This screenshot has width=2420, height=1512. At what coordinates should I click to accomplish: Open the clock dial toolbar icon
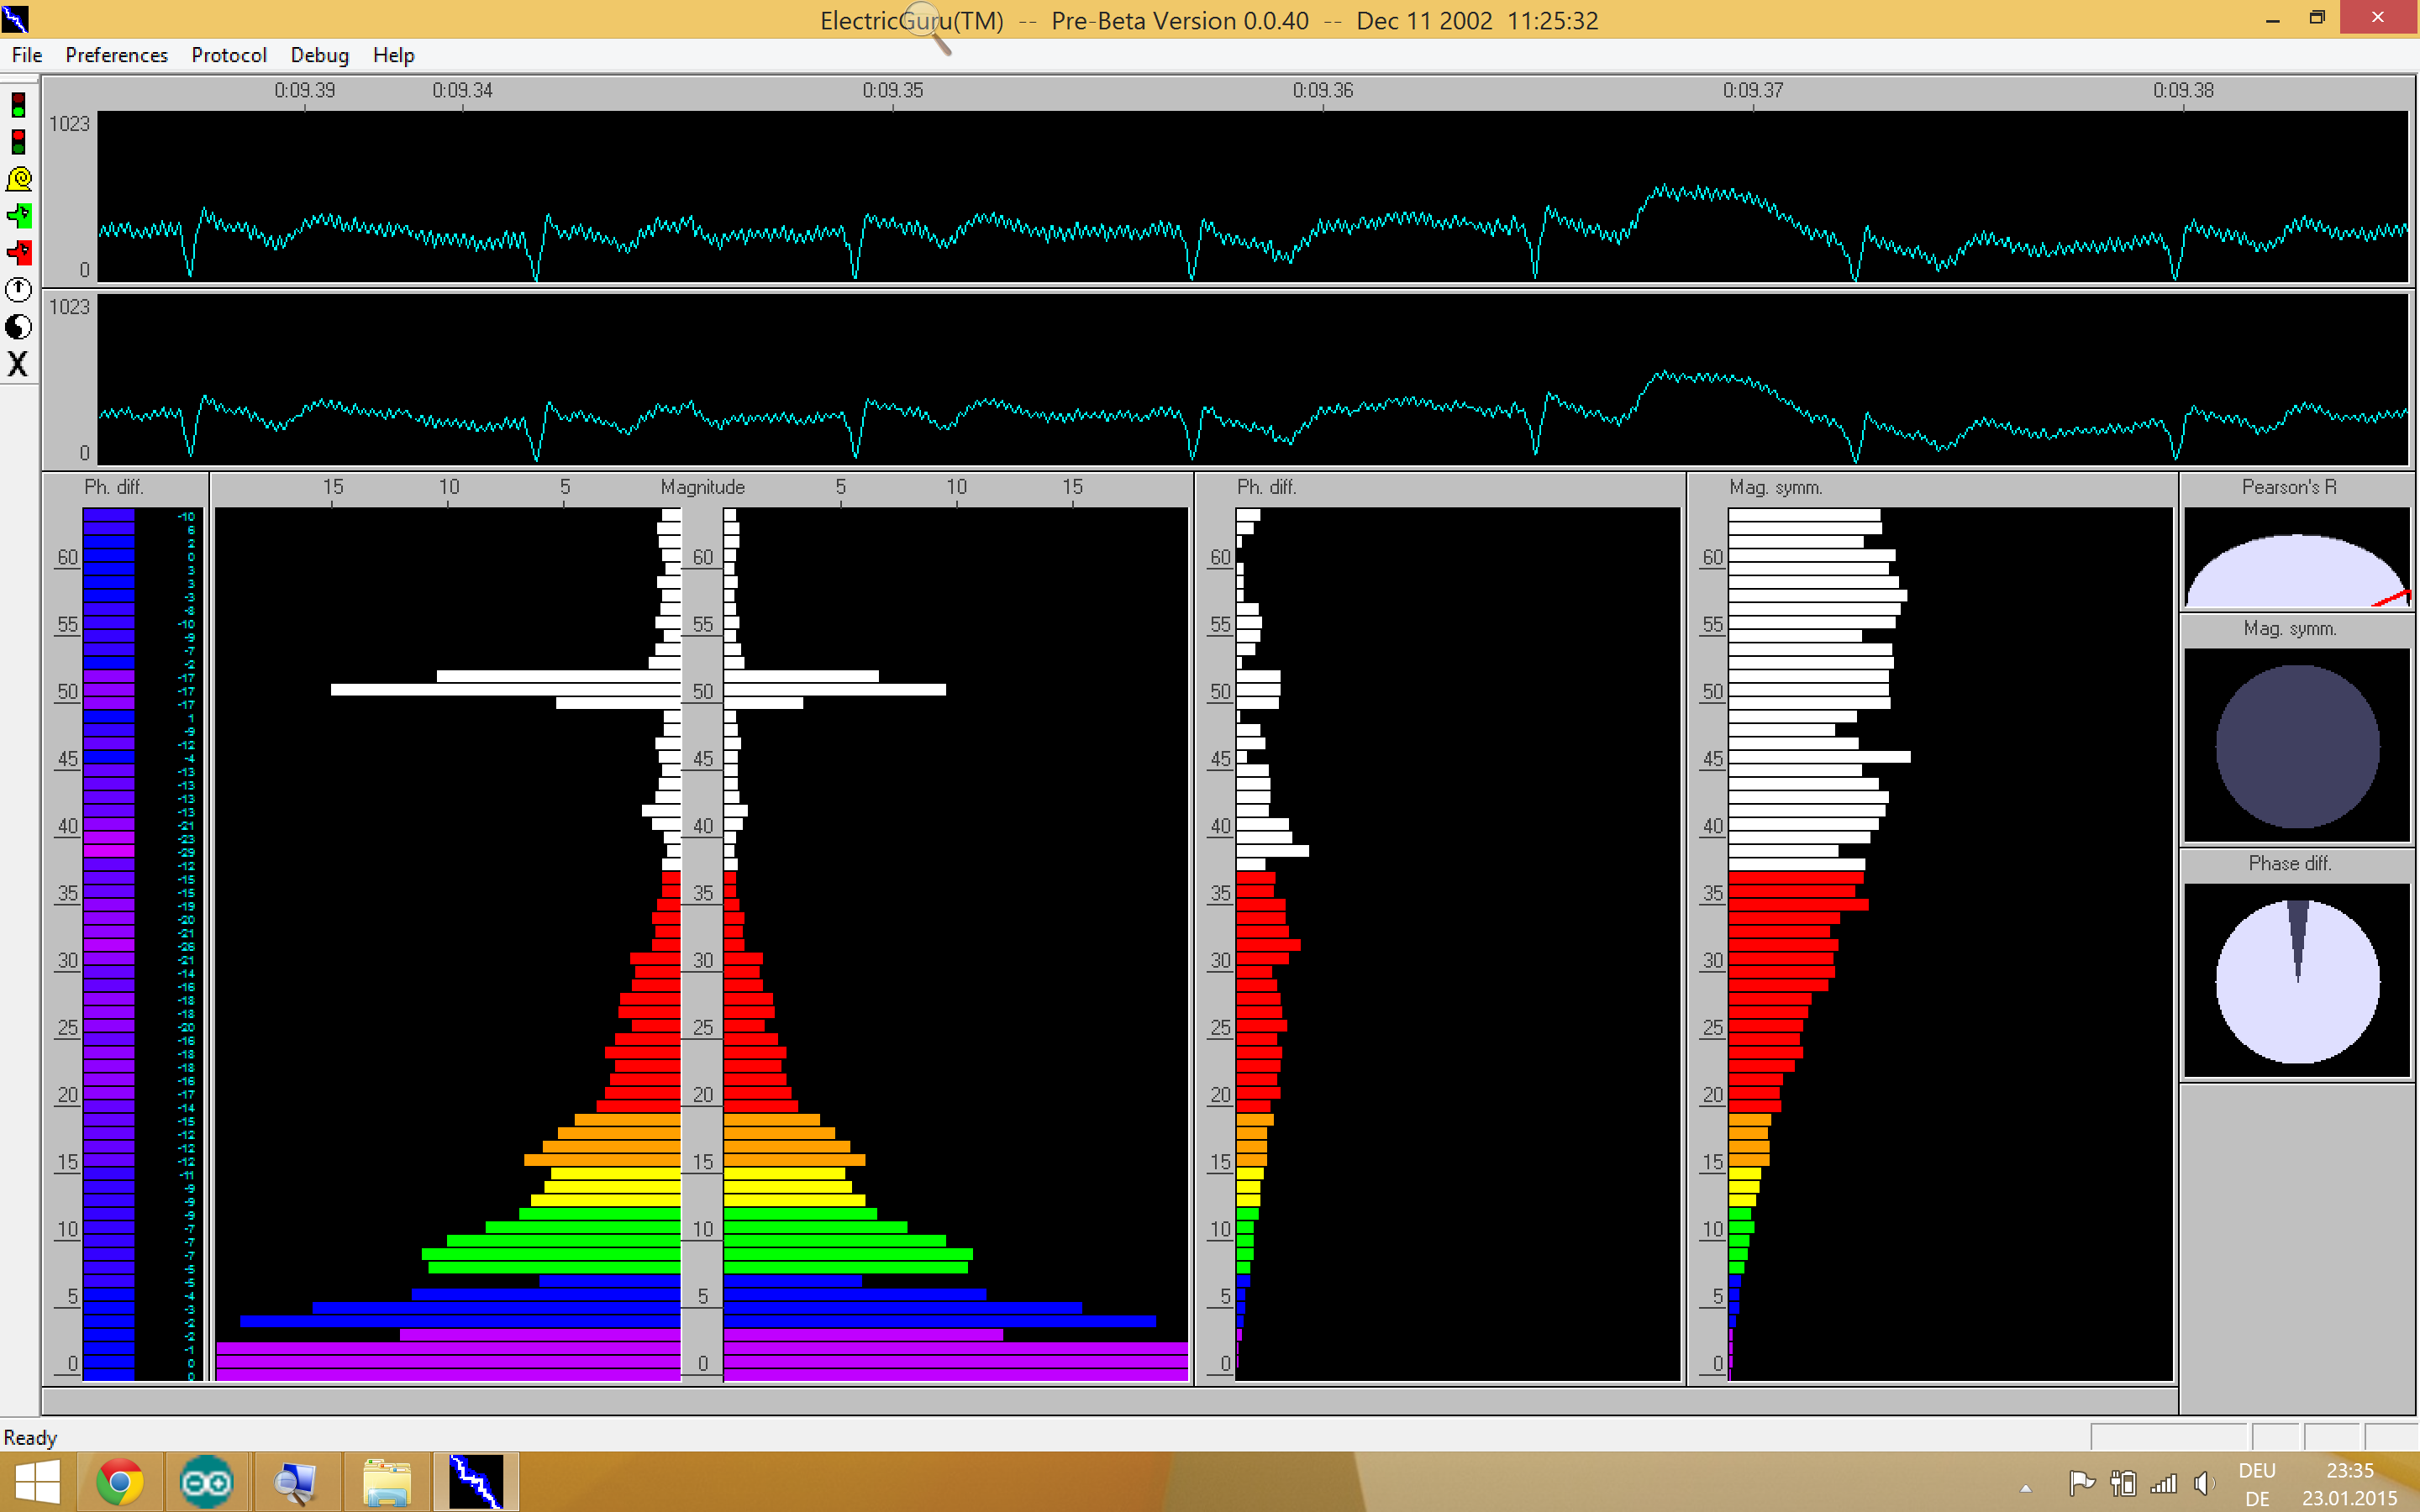(18, 290)
